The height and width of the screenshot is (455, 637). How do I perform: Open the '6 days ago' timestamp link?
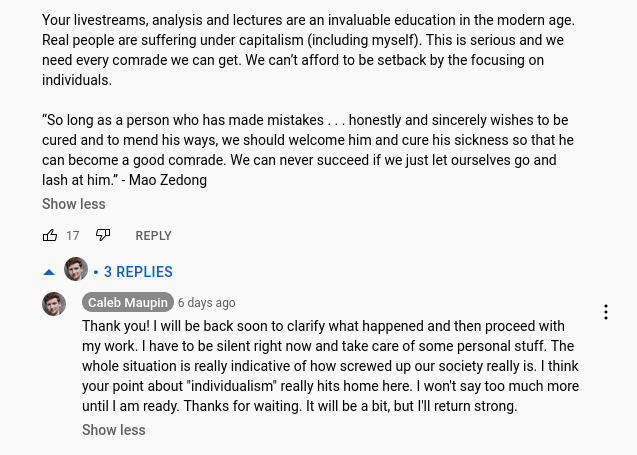pyautogui.click(x=207, y=303)
